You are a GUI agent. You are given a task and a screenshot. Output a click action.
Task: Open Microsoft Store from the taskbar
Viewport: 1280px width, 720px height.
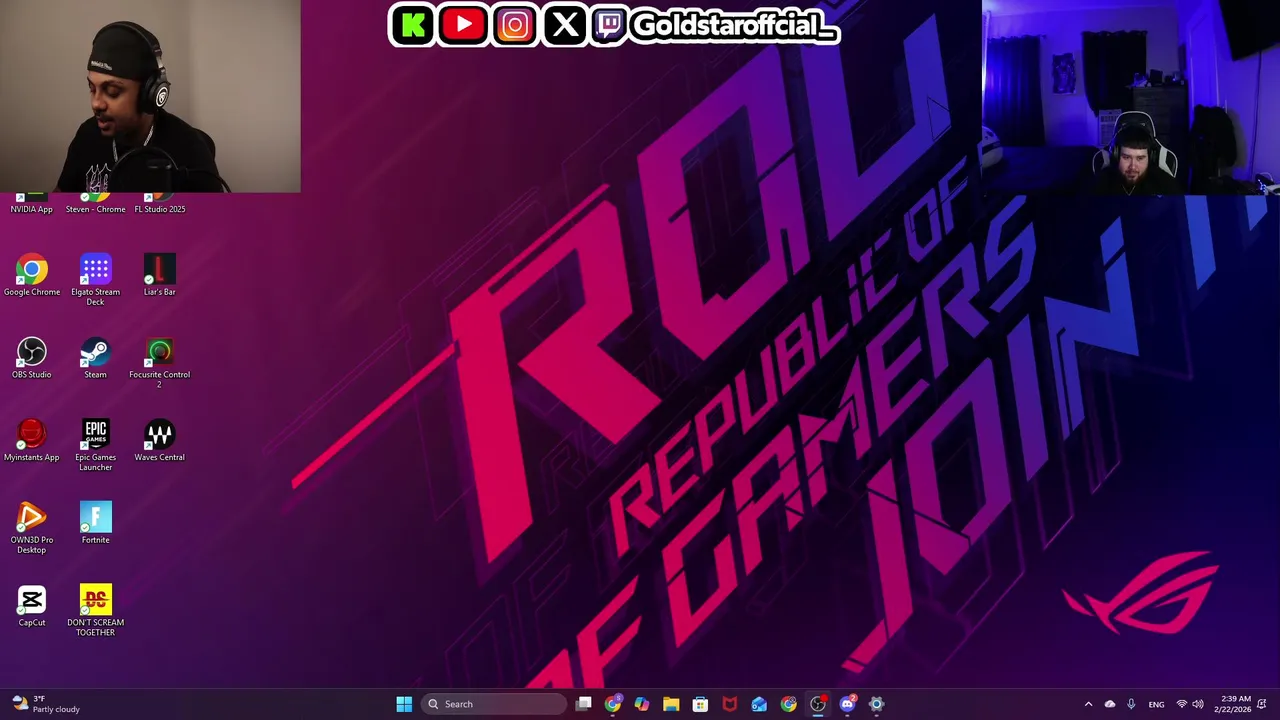coord(700,704)
